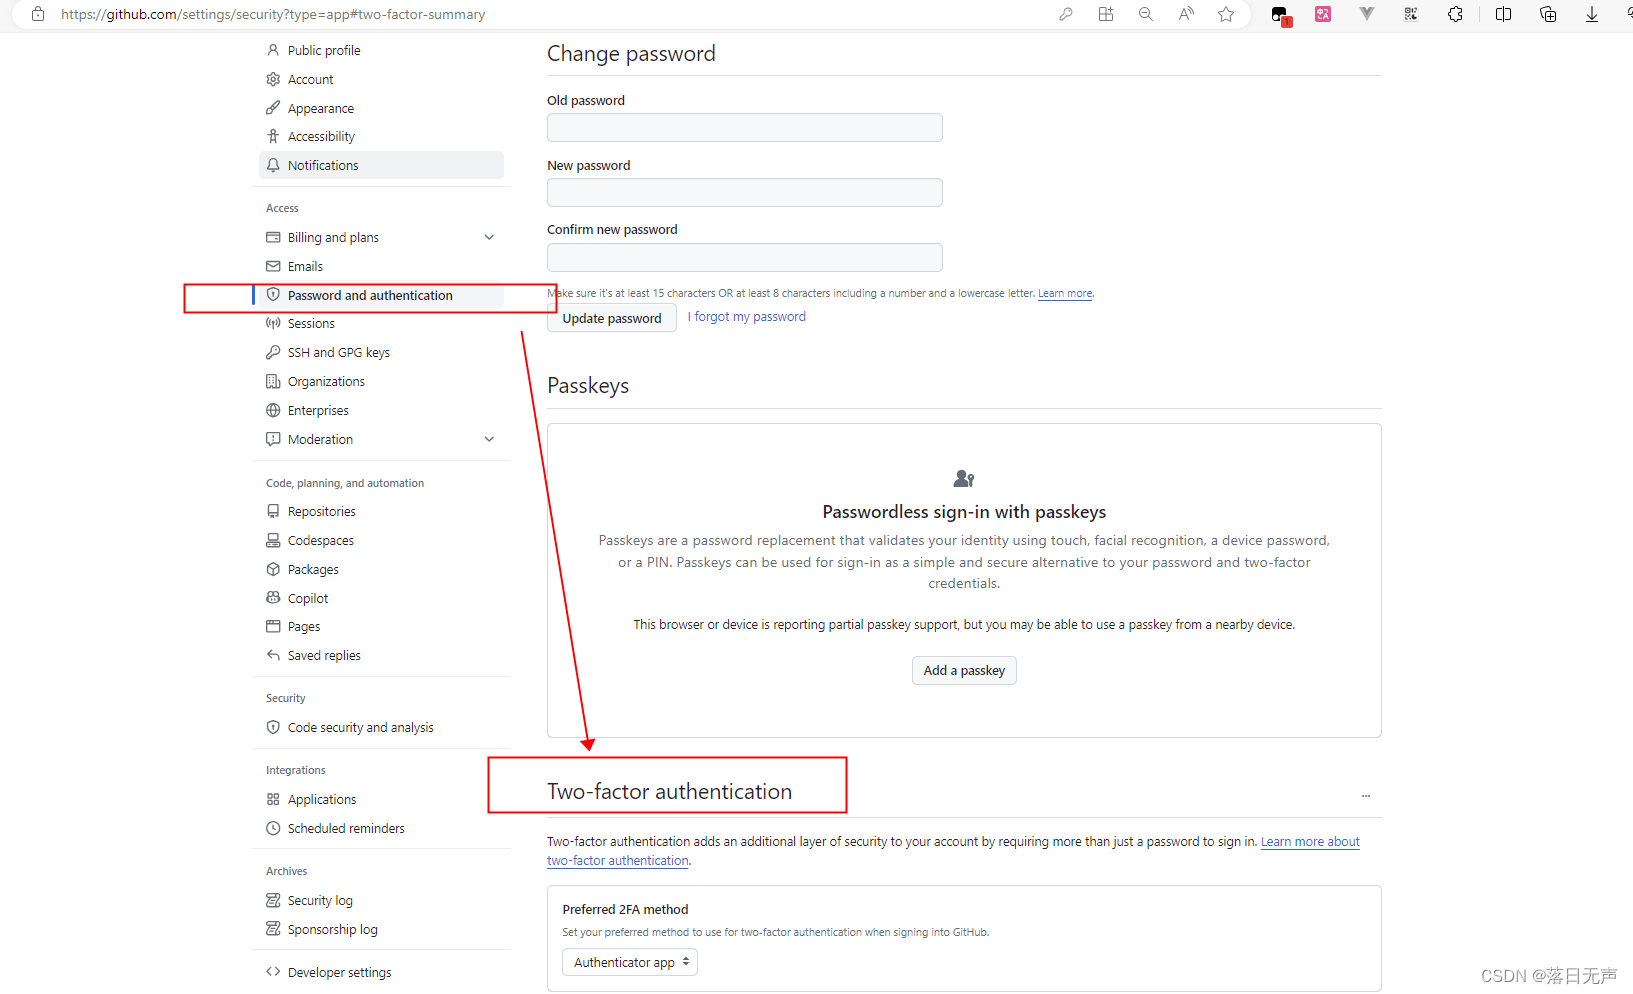Image resolution: width=1633 pixels, height=994 pixels.
Task: Click the browser address bar URL
Action: (273, 14)
